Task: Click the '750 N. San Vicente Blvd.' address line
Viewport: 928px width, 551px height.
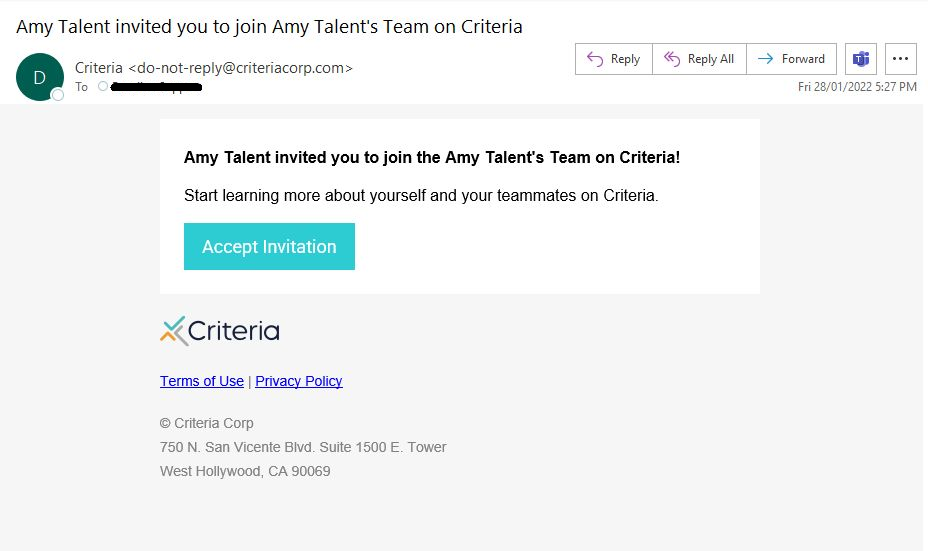Action: (303, 447)
